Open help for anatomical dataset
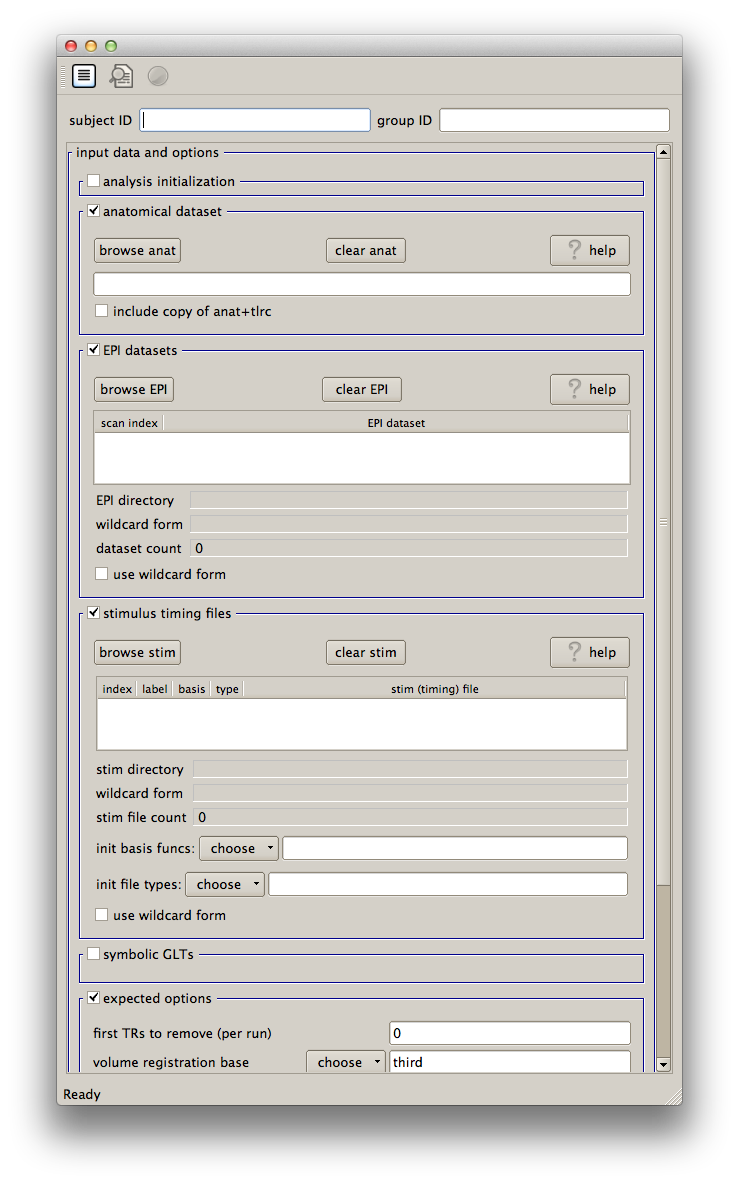Screen dimensions: 739x1184 tap(590, 250)
